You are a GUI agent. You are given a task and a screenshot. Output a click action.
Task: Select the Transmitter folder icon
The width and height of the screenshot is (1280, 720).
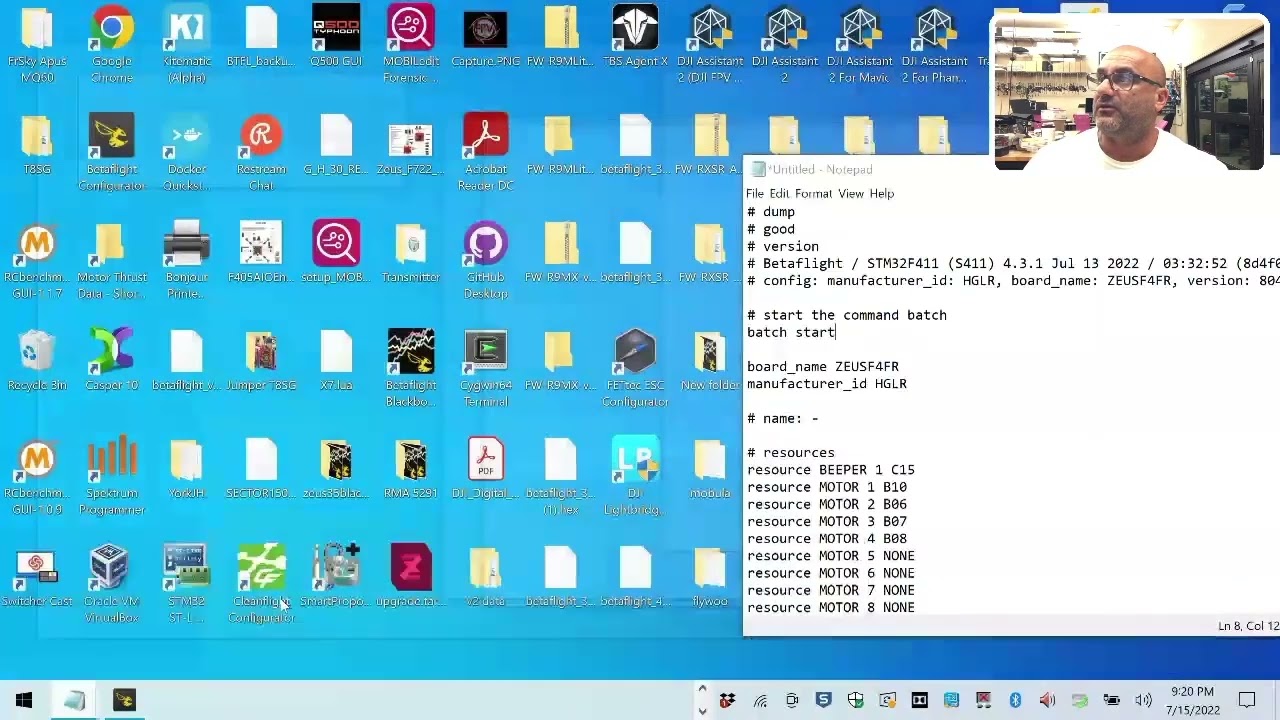411,252
